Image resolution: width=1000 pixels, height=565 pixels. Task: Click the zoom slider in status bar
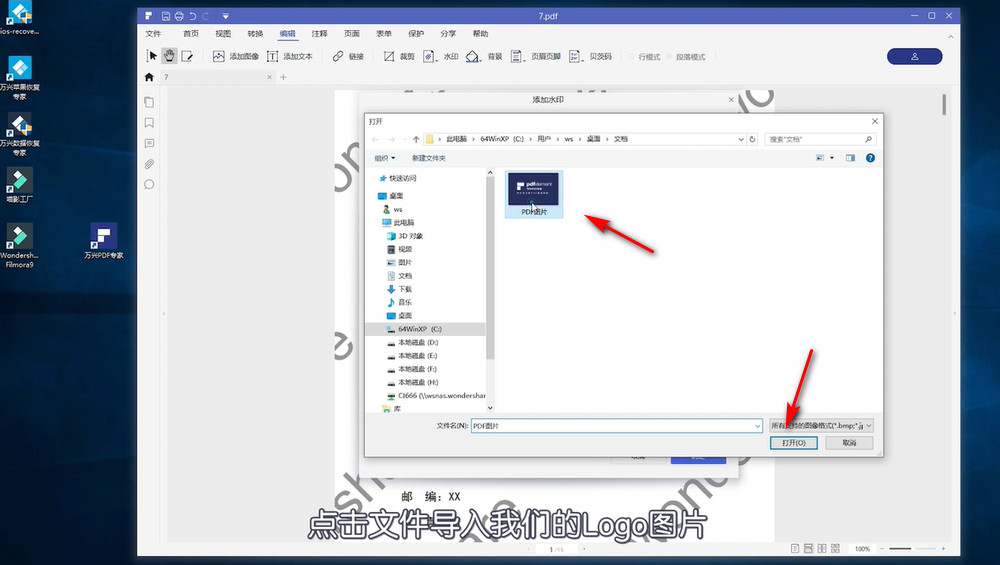911,548
